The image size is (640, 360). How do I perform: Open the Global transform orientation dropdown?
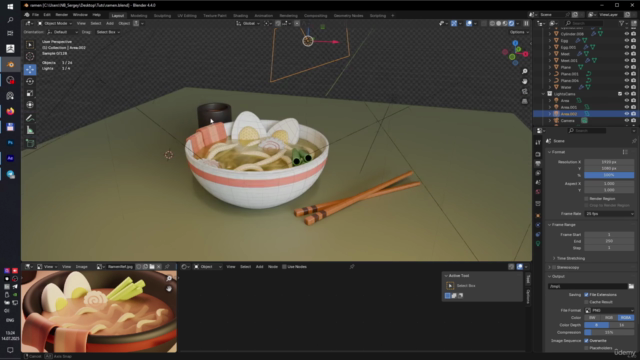tap(248, 23)
